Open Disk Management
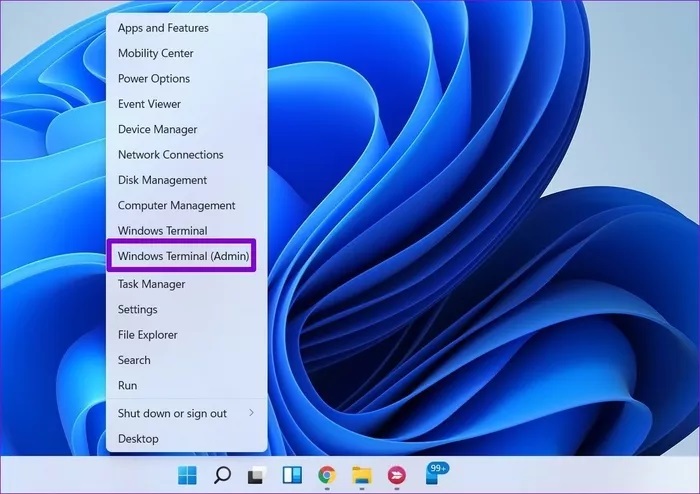This screenshot has height=494, width=700. (163, 180)
